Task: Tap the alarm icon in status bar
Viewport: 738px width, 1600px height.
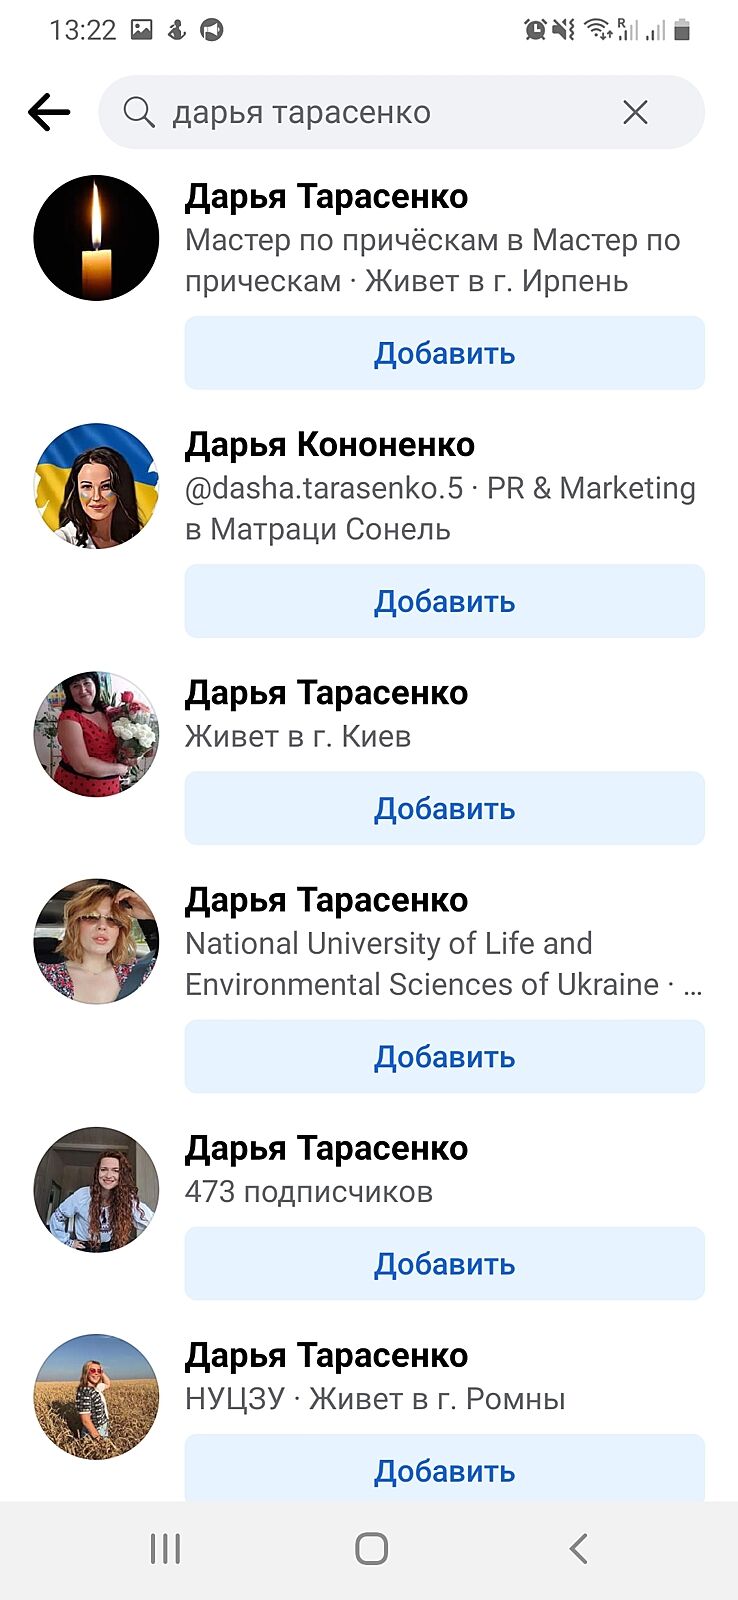Action: 535,30
